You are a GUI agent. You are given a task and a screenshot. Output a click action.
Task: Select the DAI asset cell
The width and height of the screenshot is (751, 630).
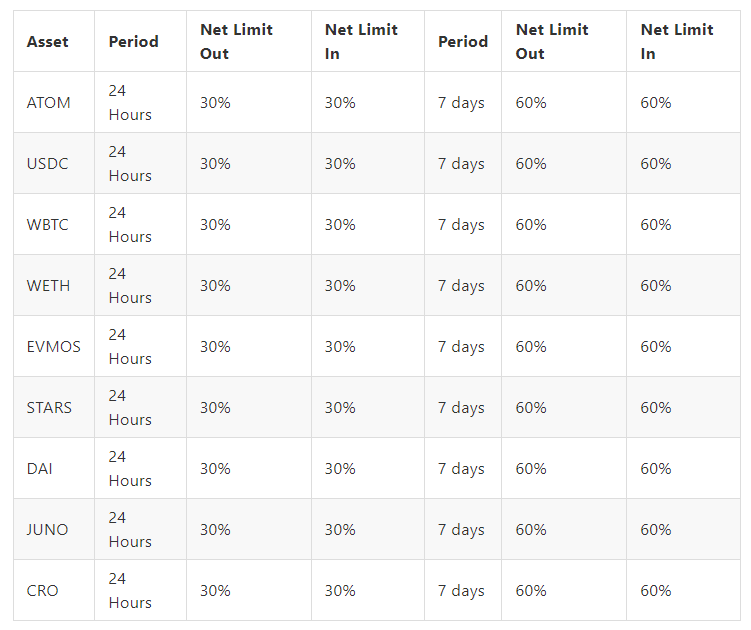coord(40,469)
